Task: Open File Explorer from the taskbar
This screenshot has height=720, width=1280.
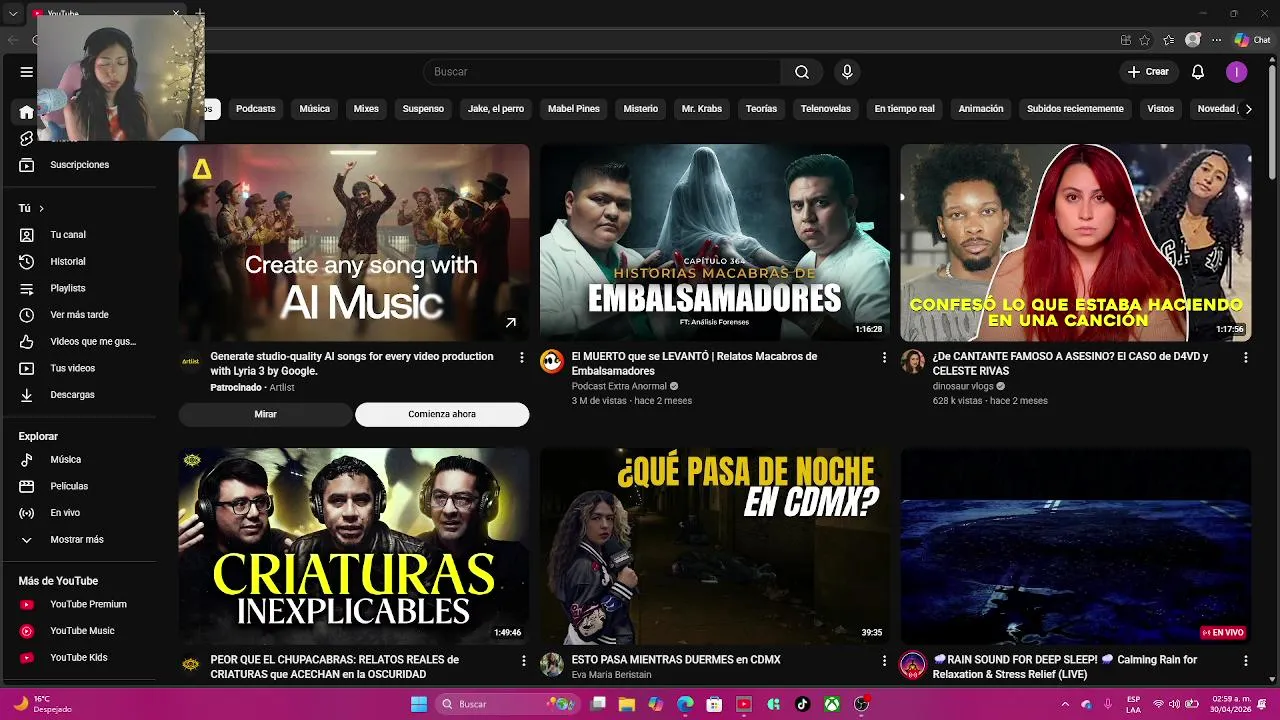Action: pyautogui.click(x=627, y=704)
